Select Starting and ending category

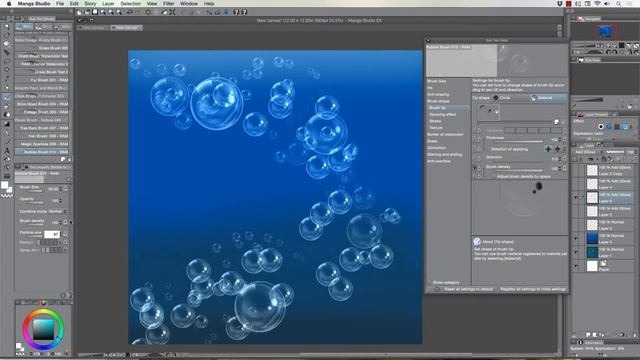[x=444, y=154]
